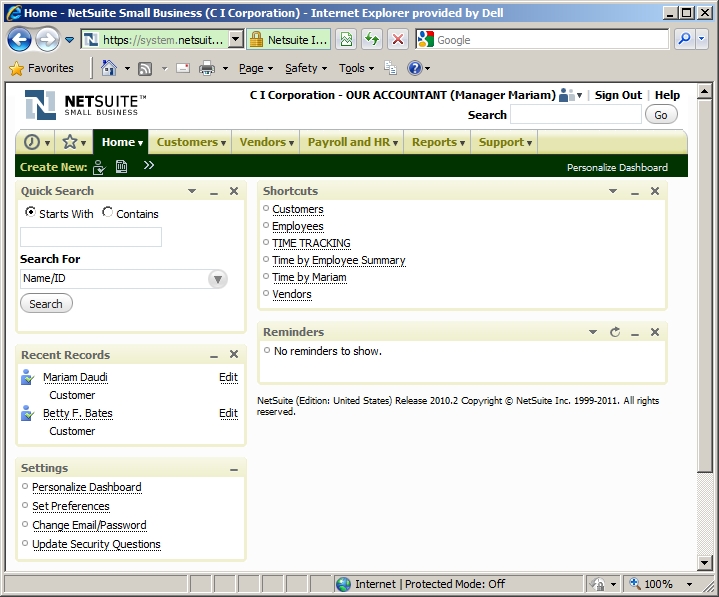Click the Change Role people icon

567,95
